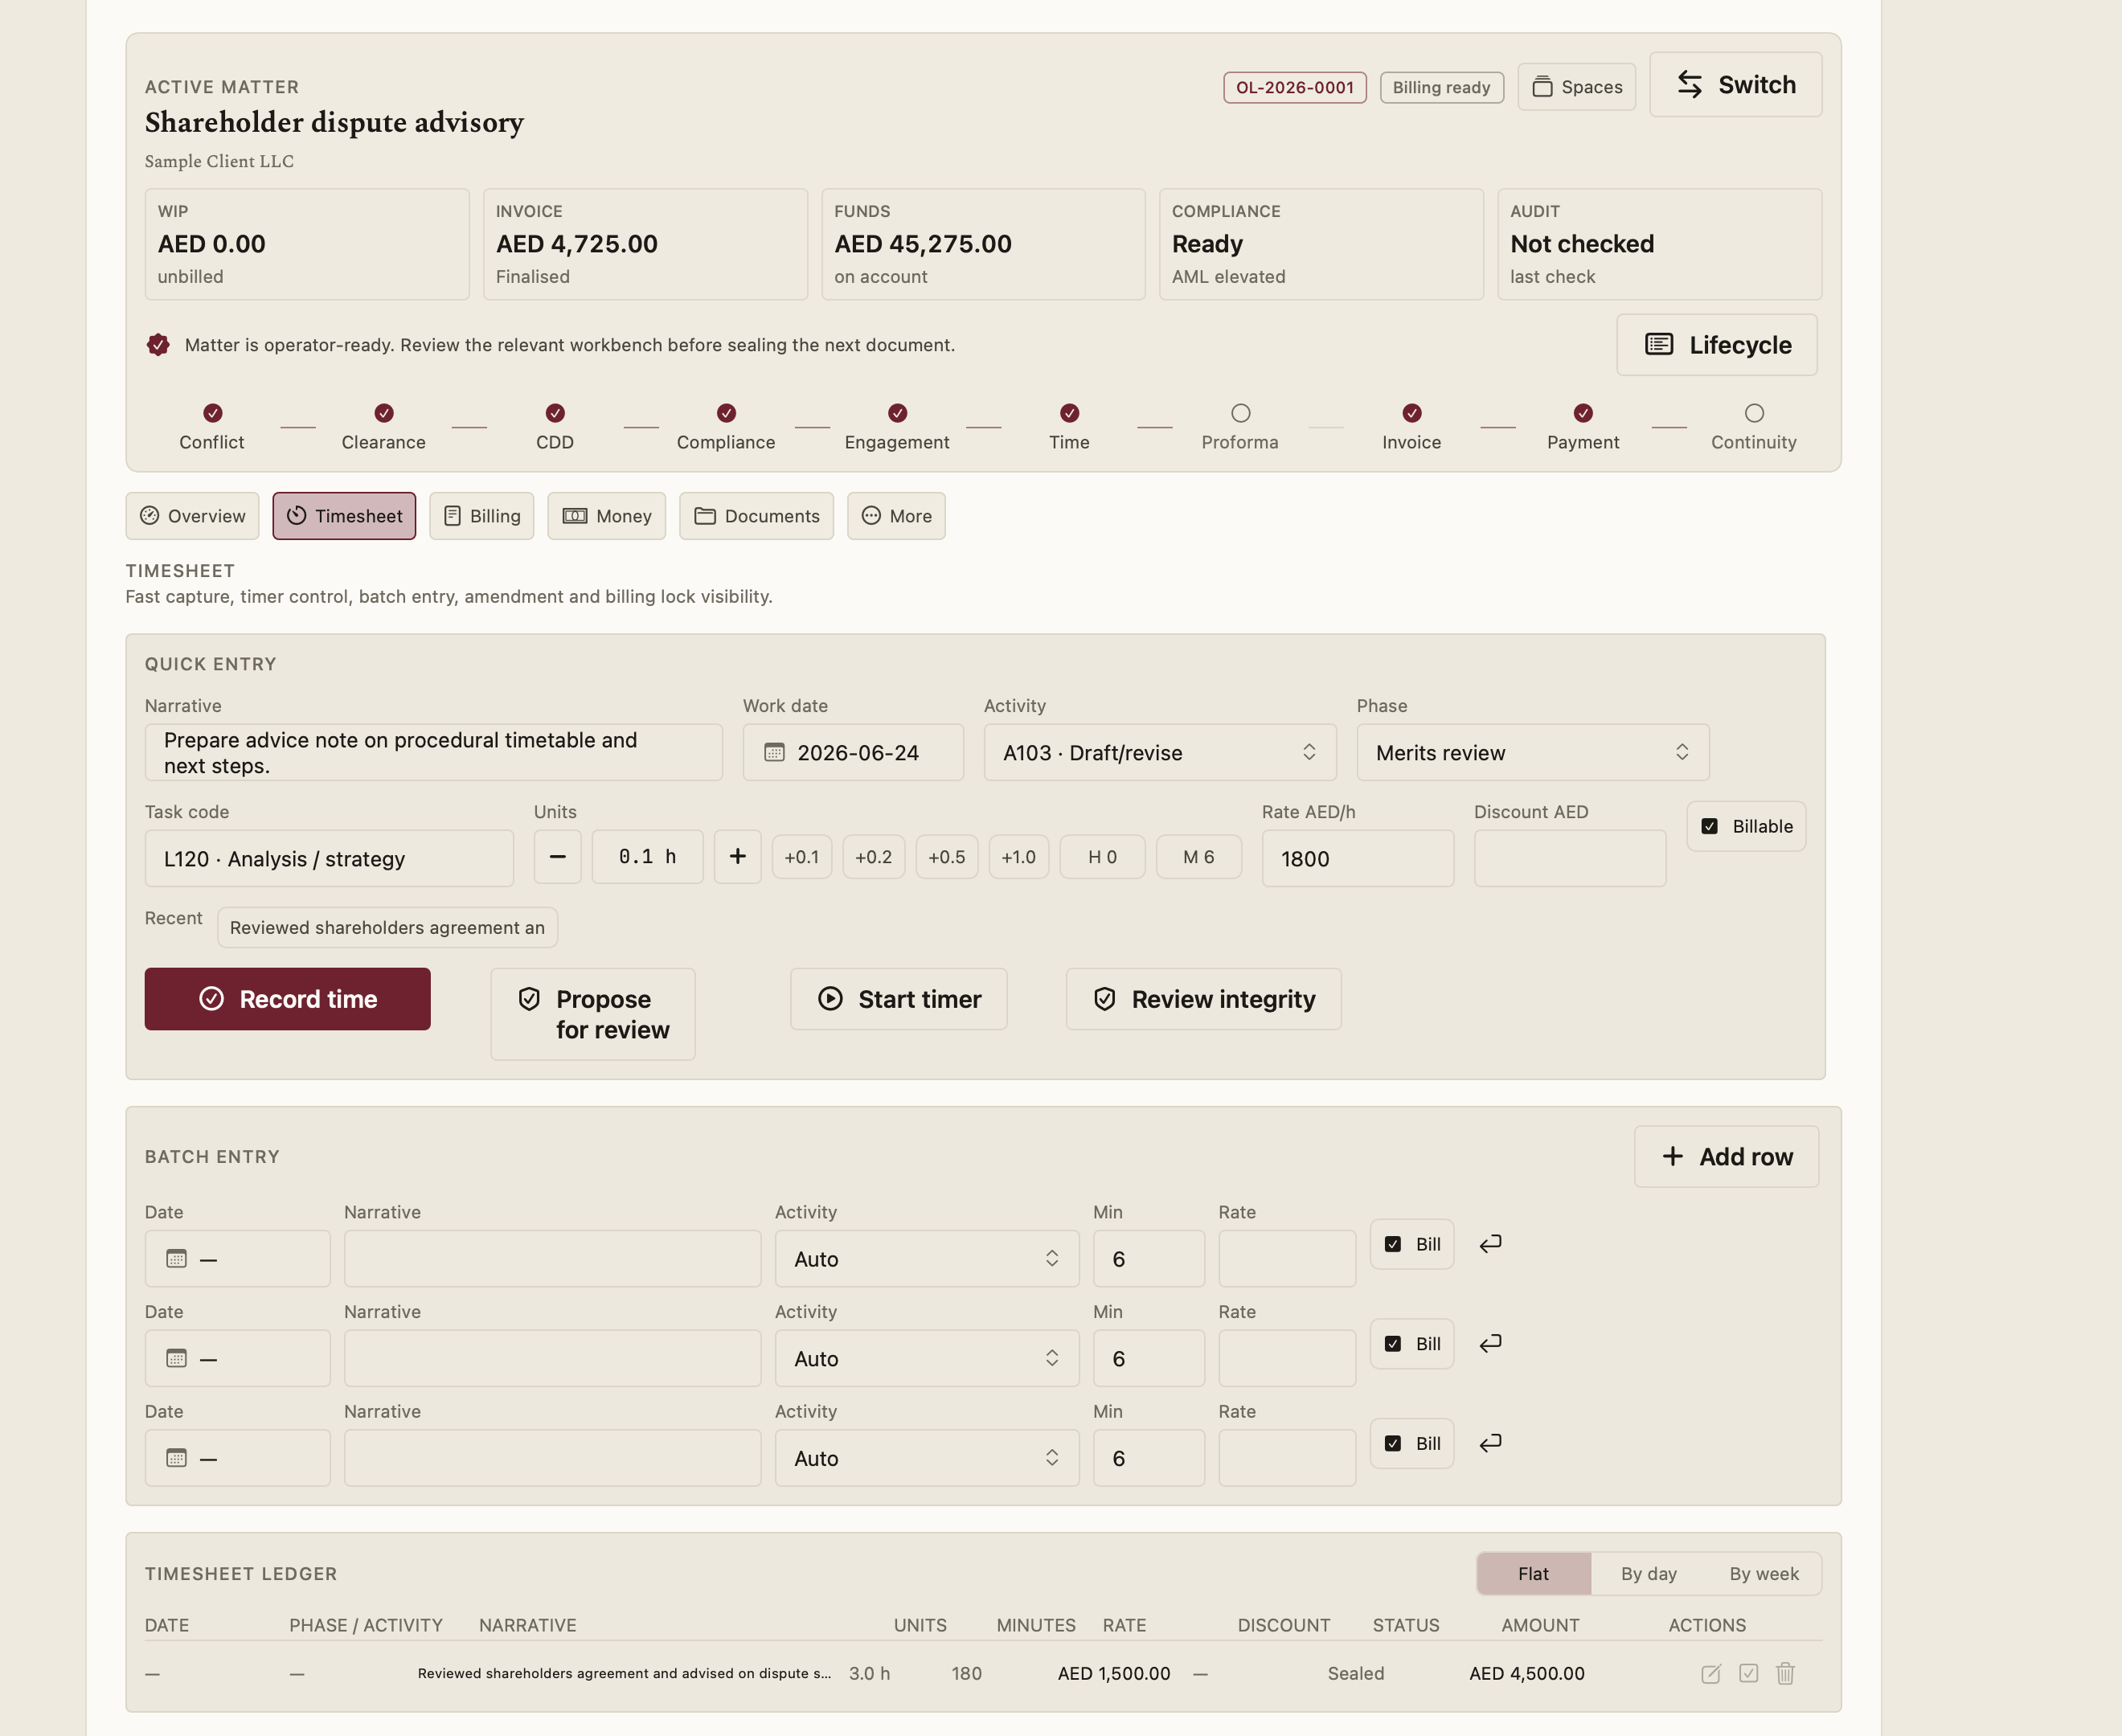Click the Billing ready status badge
The image size is (2122, 1736).
click(1441, 87)
